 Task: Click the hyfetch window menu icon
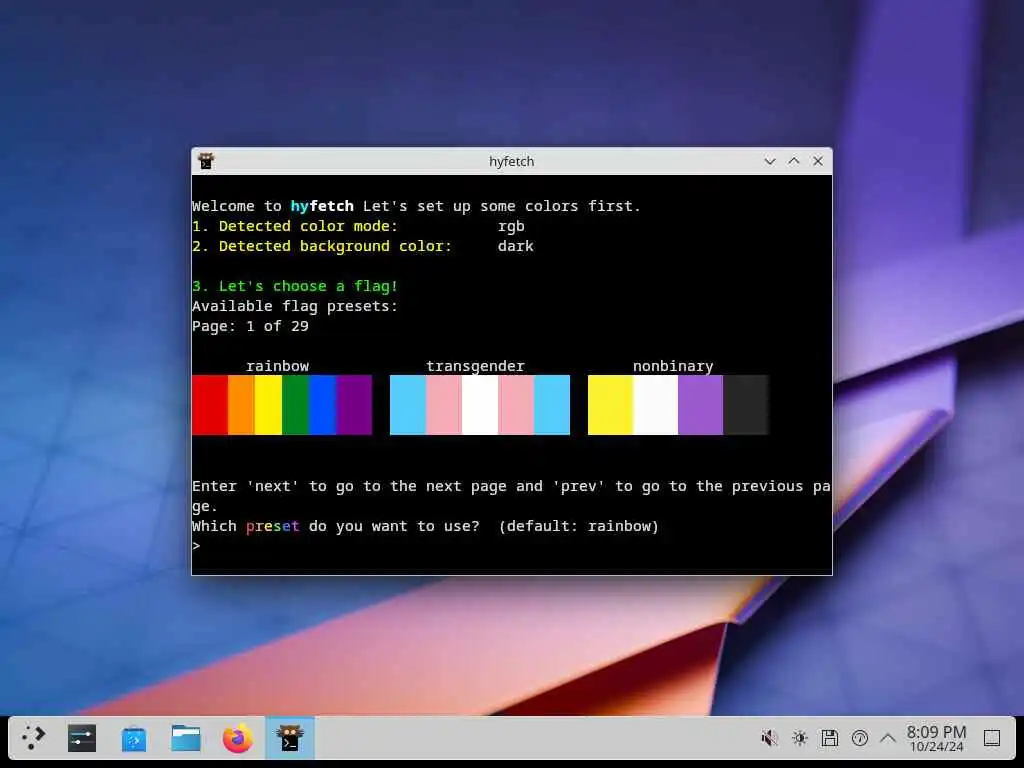[206, 161]
